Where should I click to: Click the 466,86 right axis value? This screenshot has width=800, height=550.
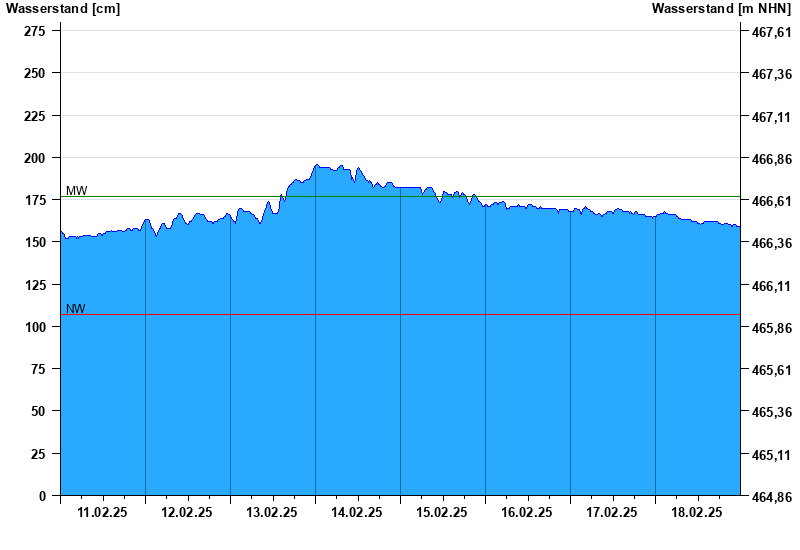click(772, 159)
